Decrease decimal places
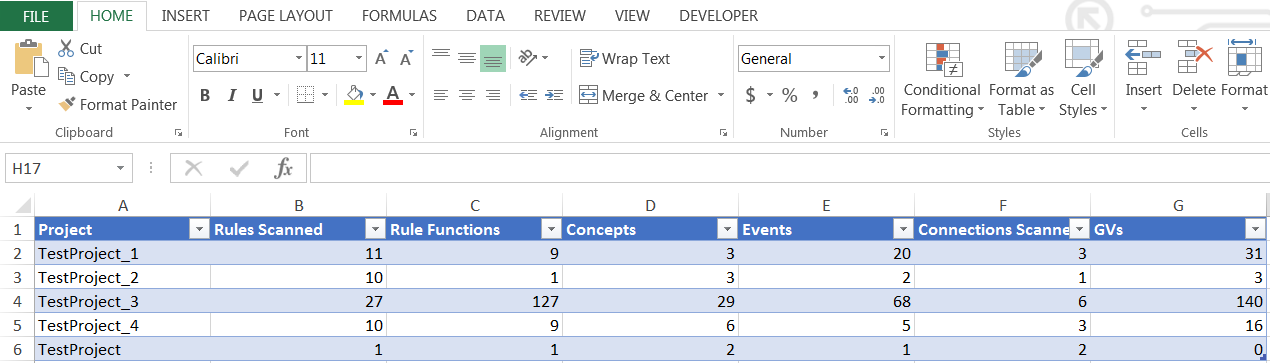 pyautogui.click(x=877, y=96)
